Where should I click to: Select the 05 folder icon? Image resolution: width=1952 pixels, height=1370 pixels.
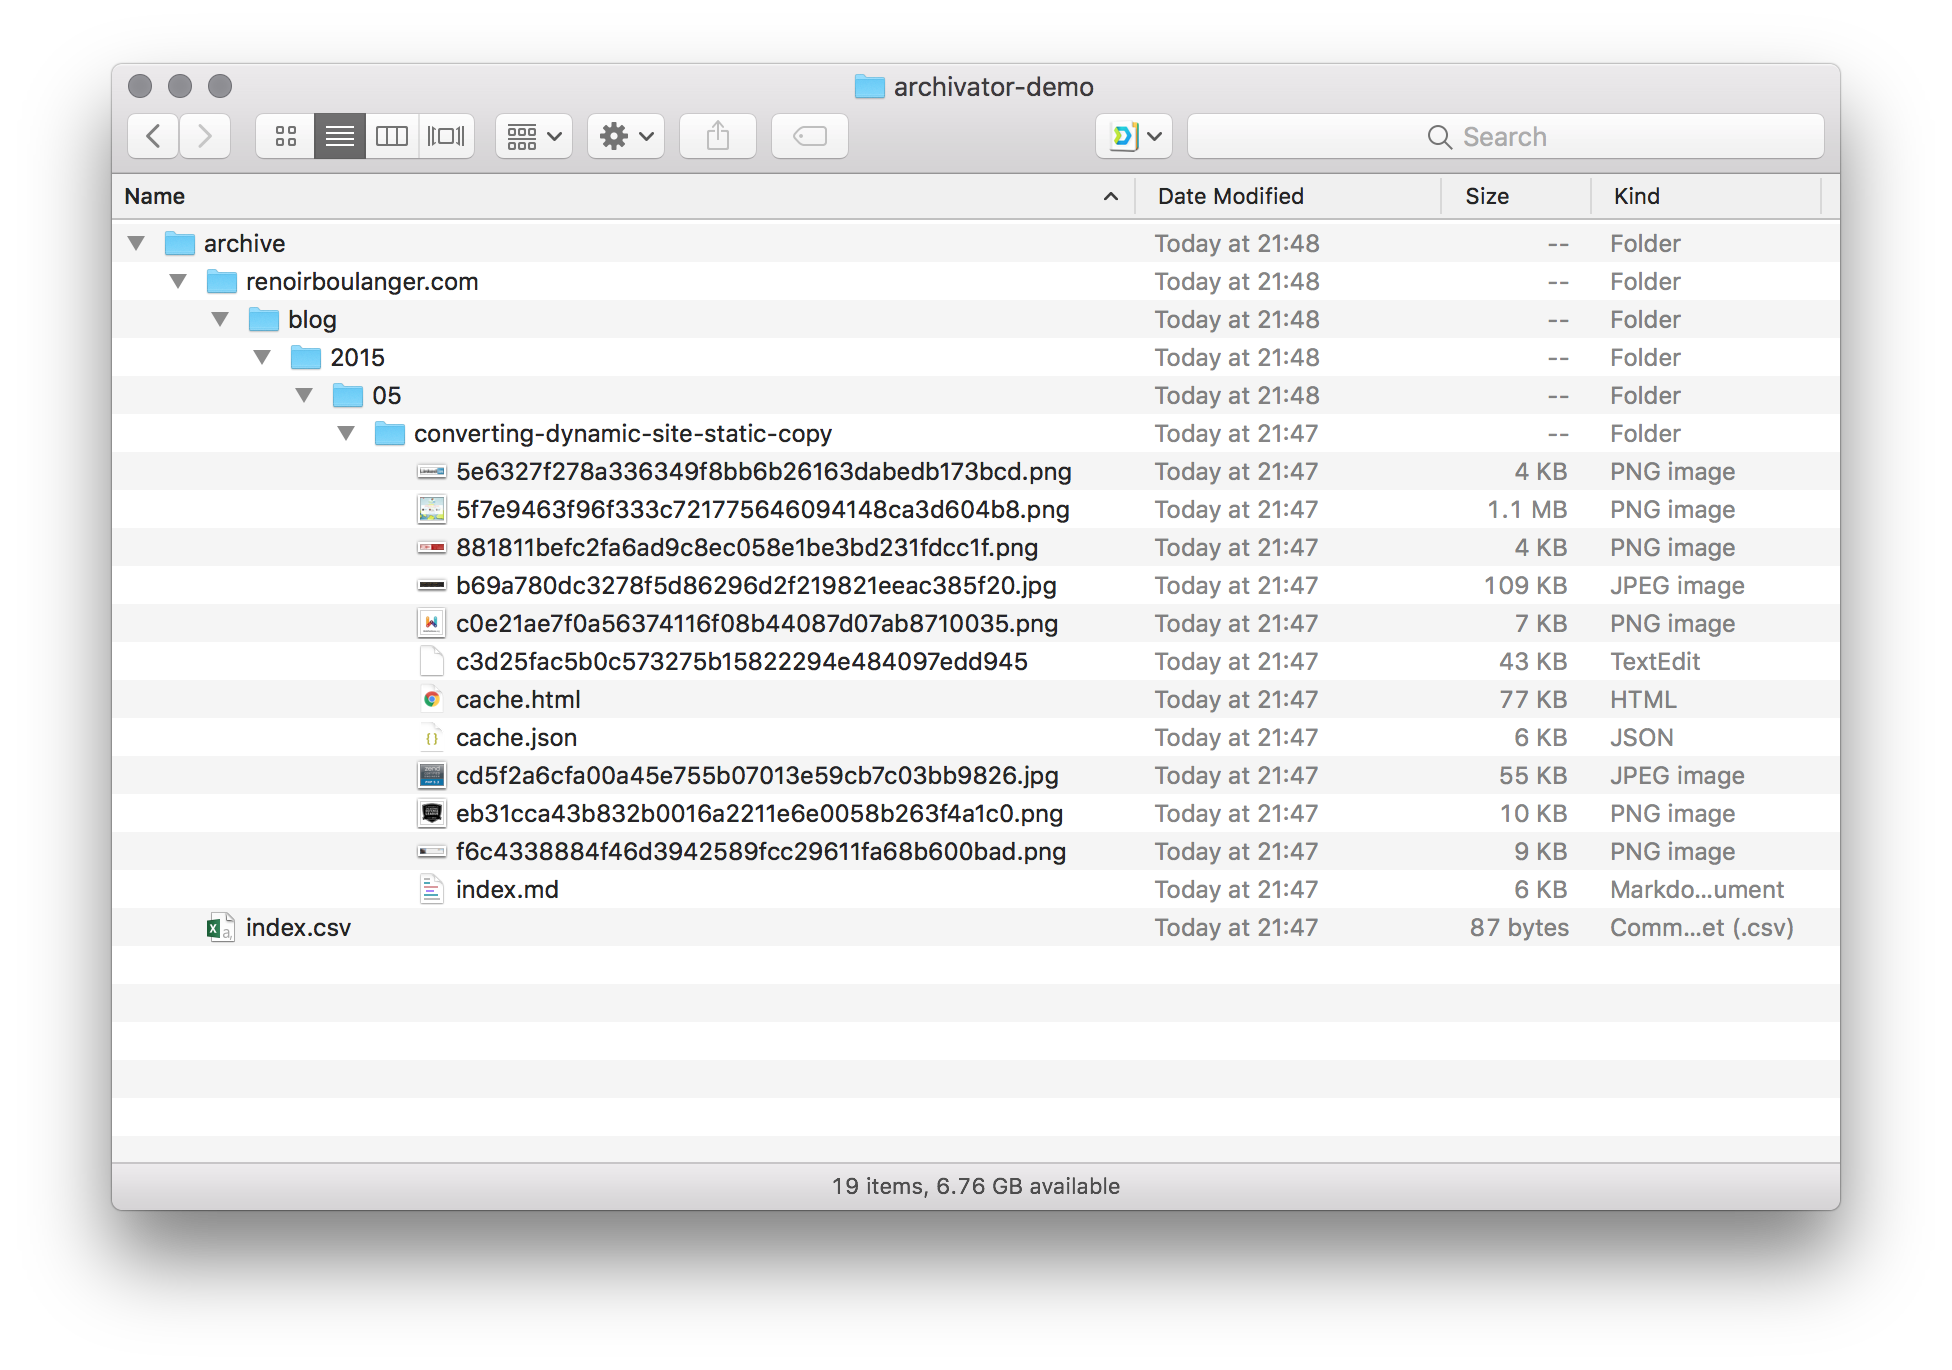tap(348, 395)
